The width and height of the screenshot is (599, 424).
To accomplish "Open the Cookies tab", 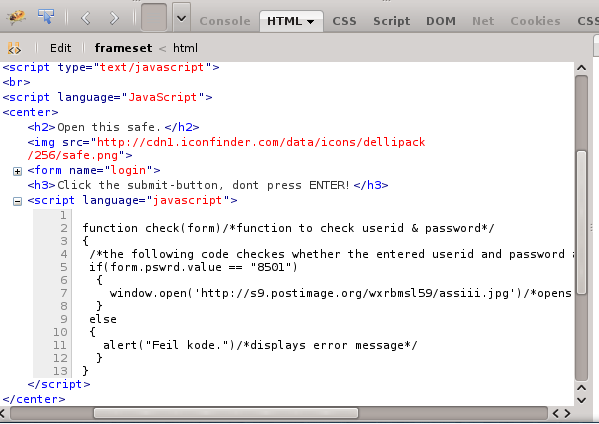I will pos(535,21).
